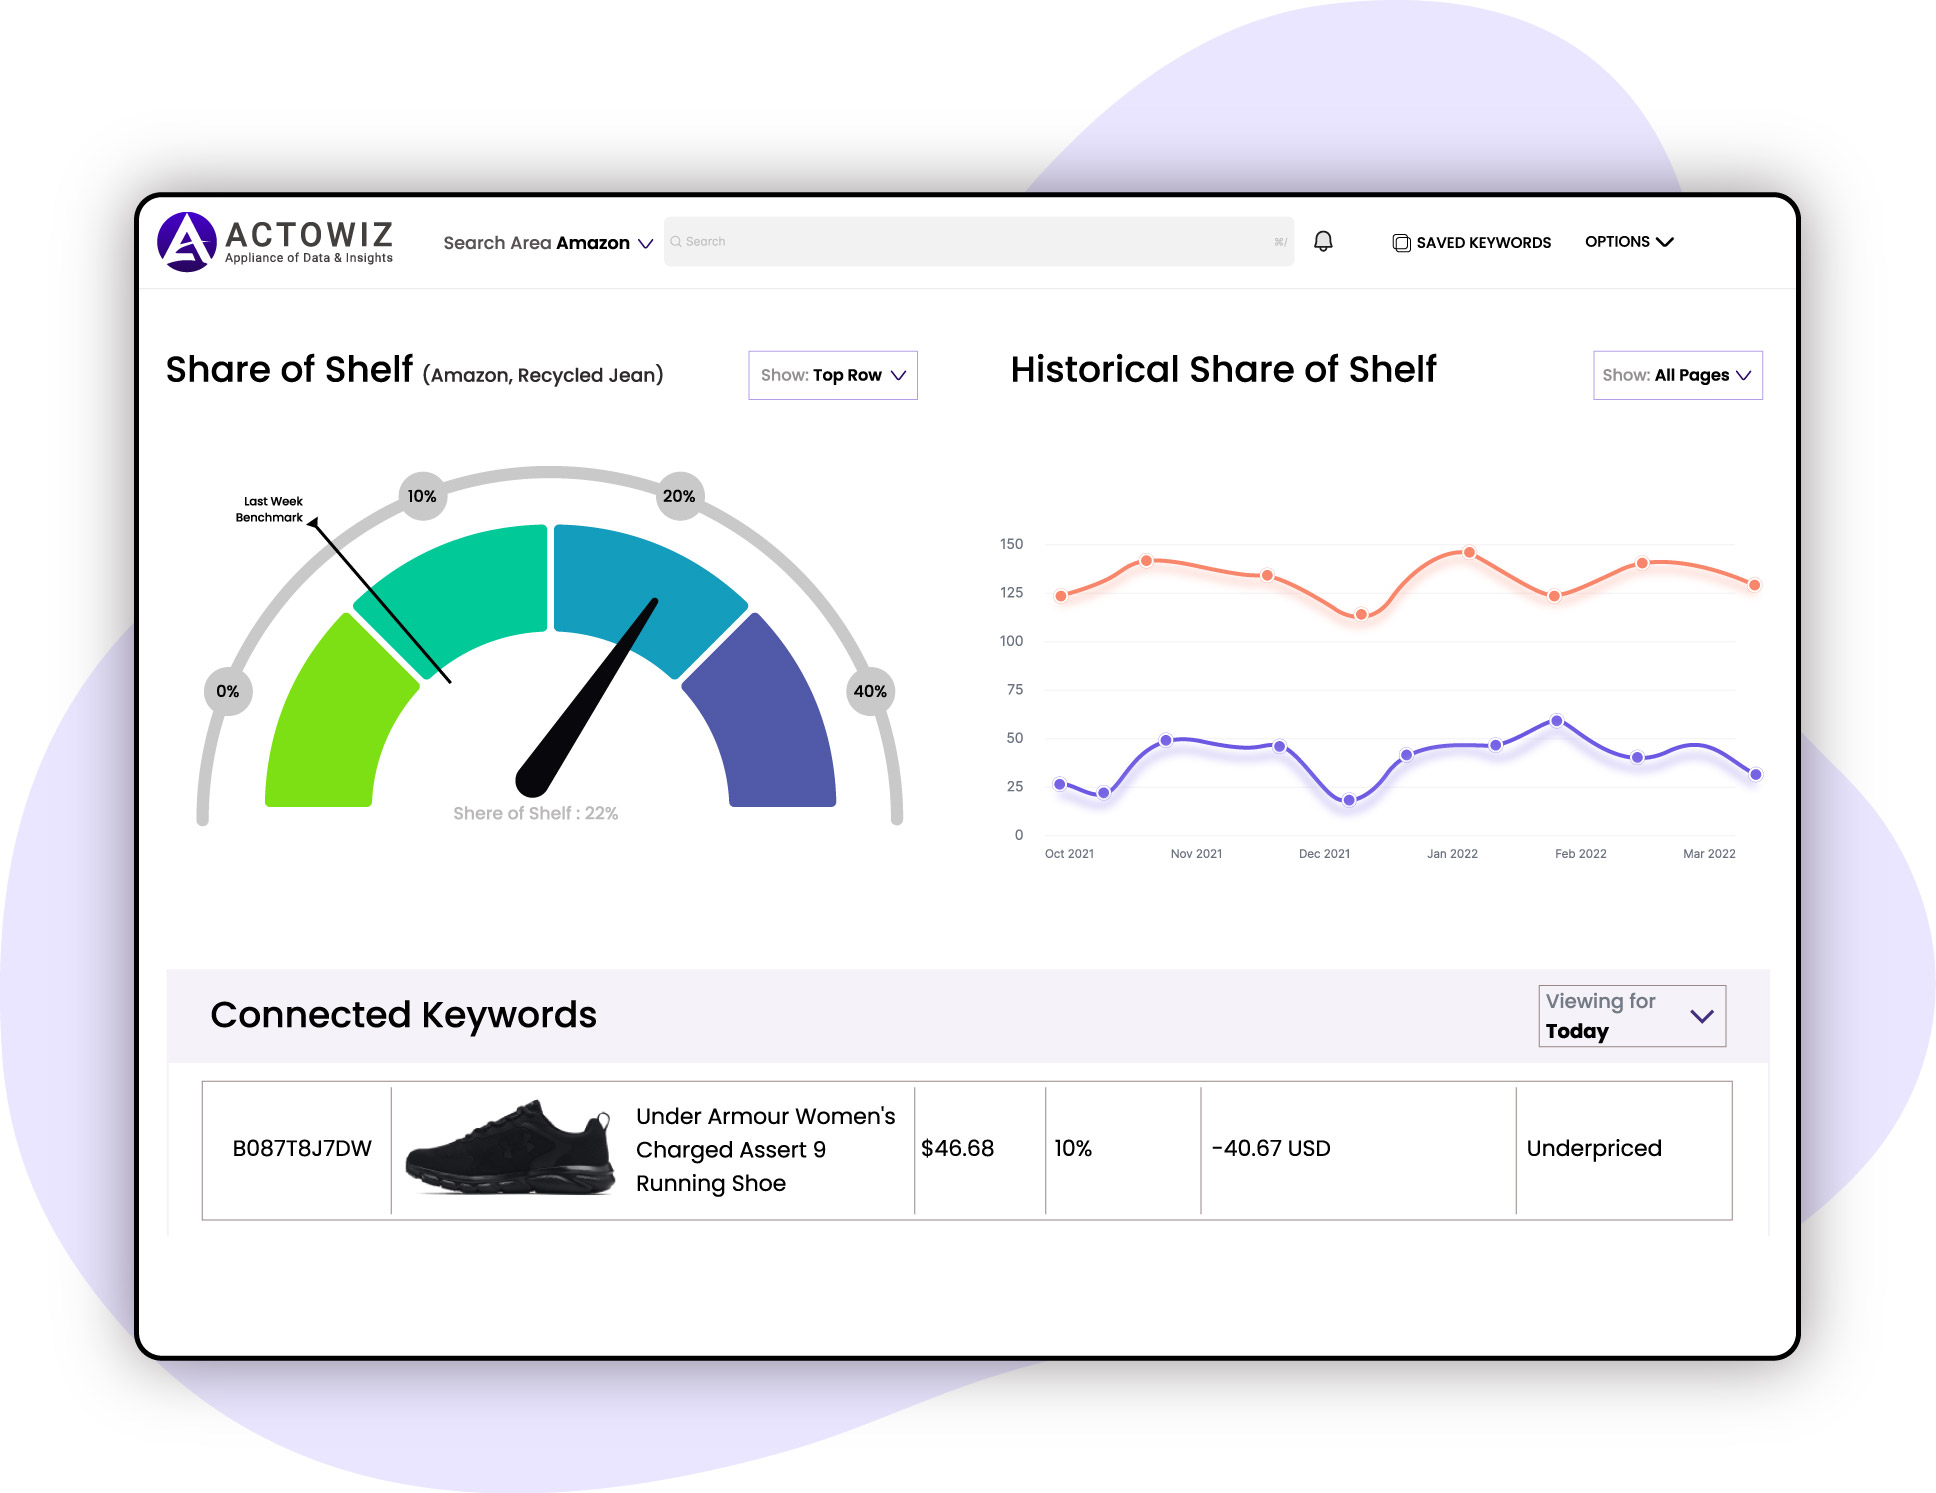Click the 40% gauge marker
Image resolution: width=1936 pixels, height=1493 pixels.
870,691
